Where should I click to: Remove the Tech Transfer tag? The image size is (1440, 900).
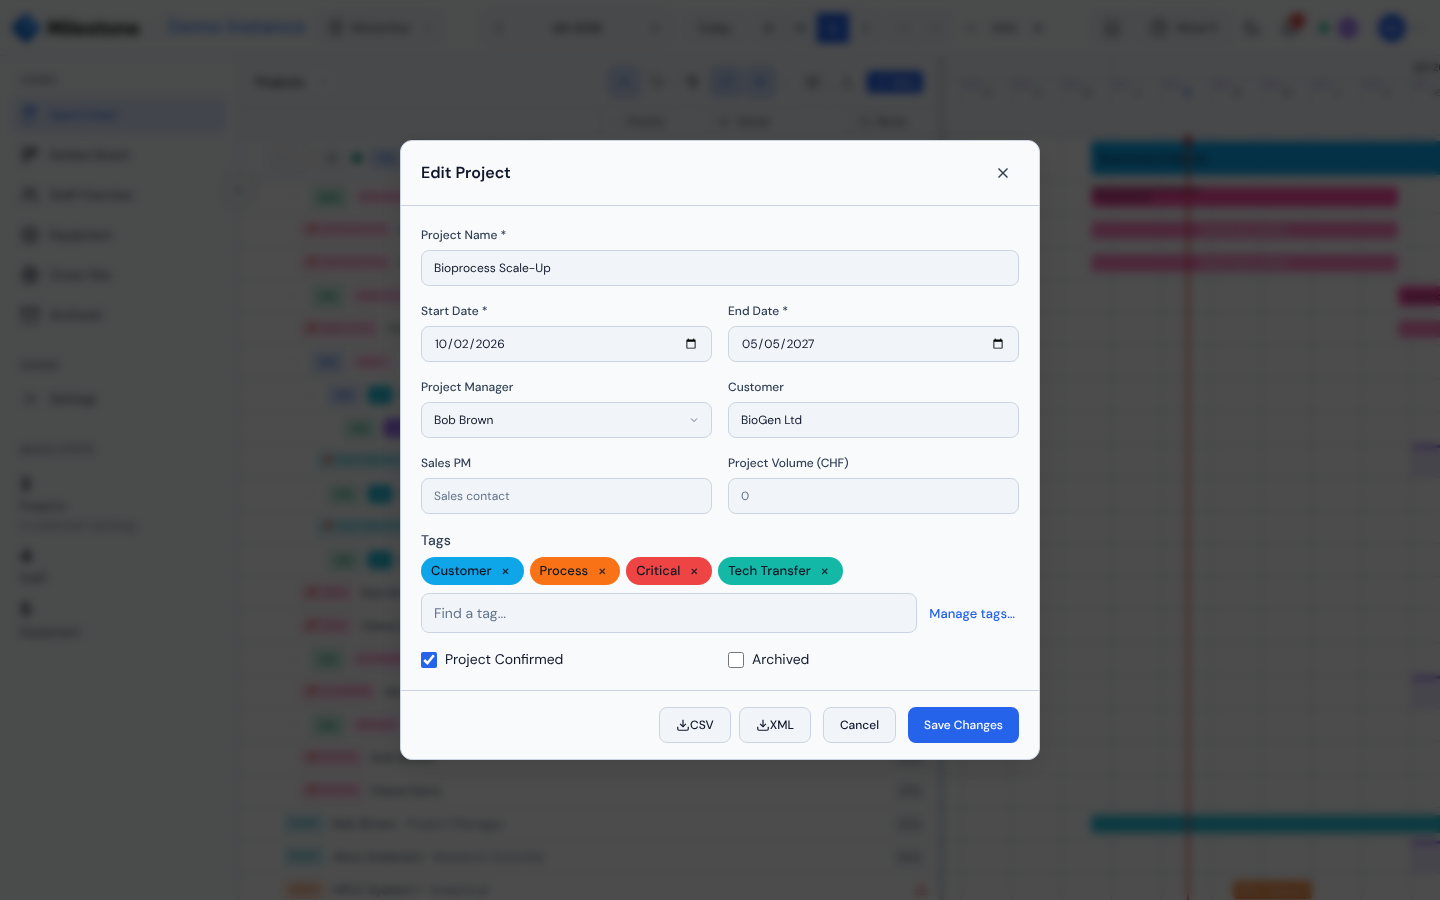tap(825, 571)
